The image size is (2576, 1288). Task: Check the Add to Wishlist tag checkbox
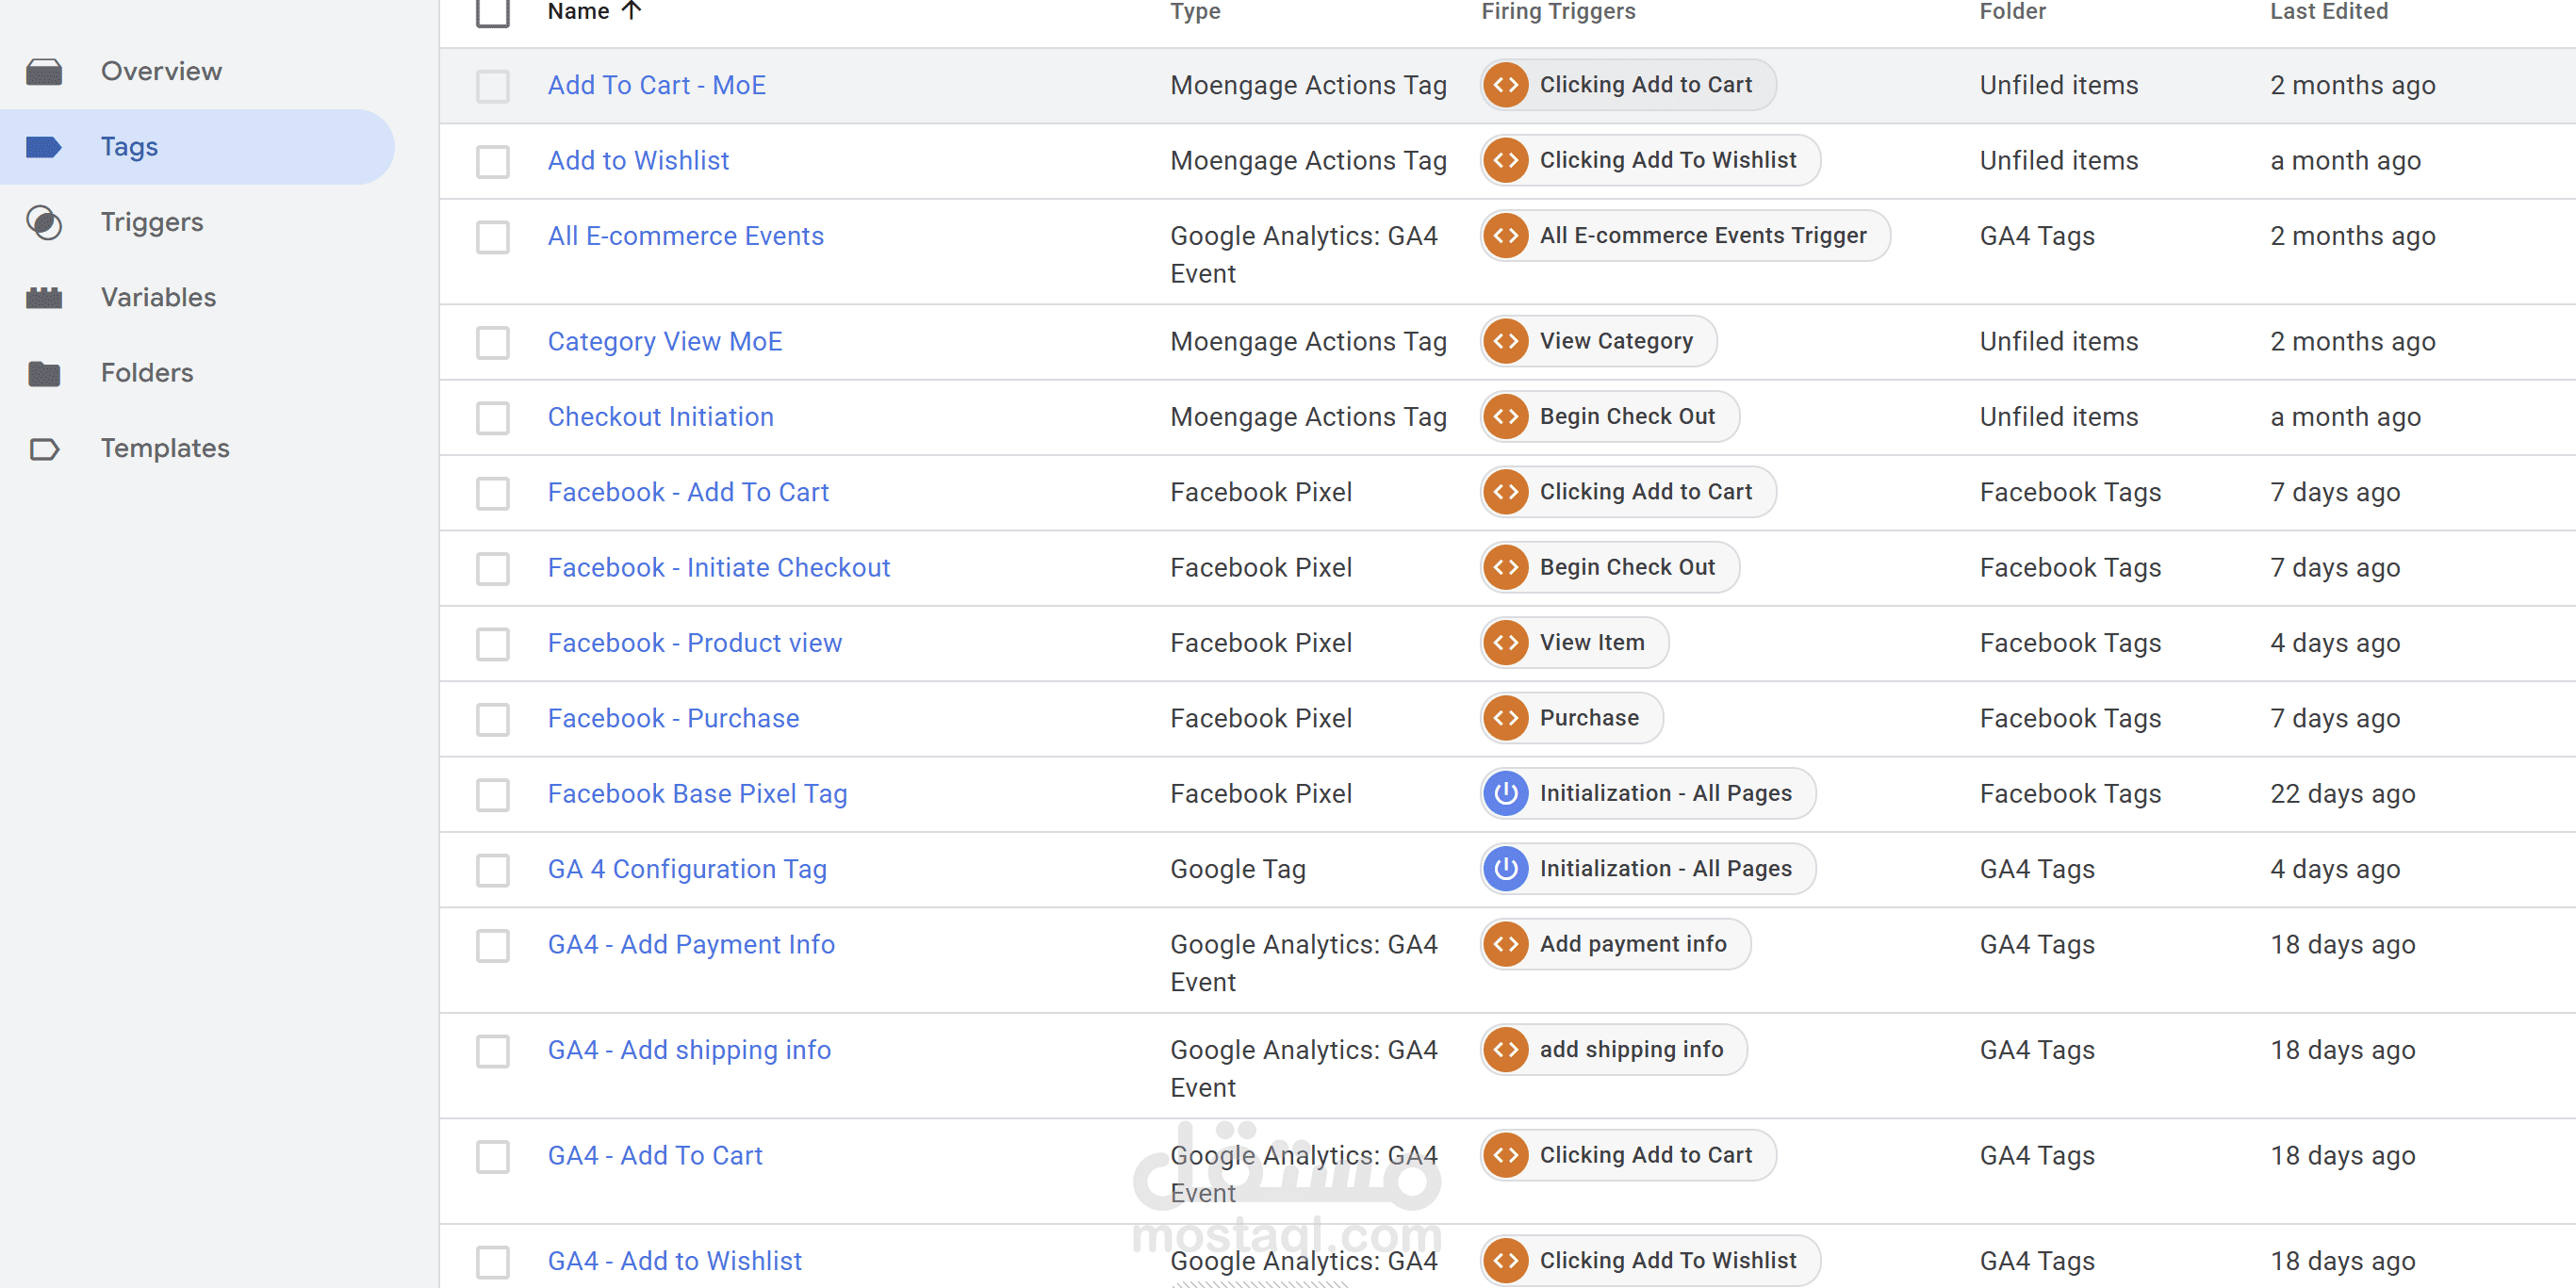[492, 161]
